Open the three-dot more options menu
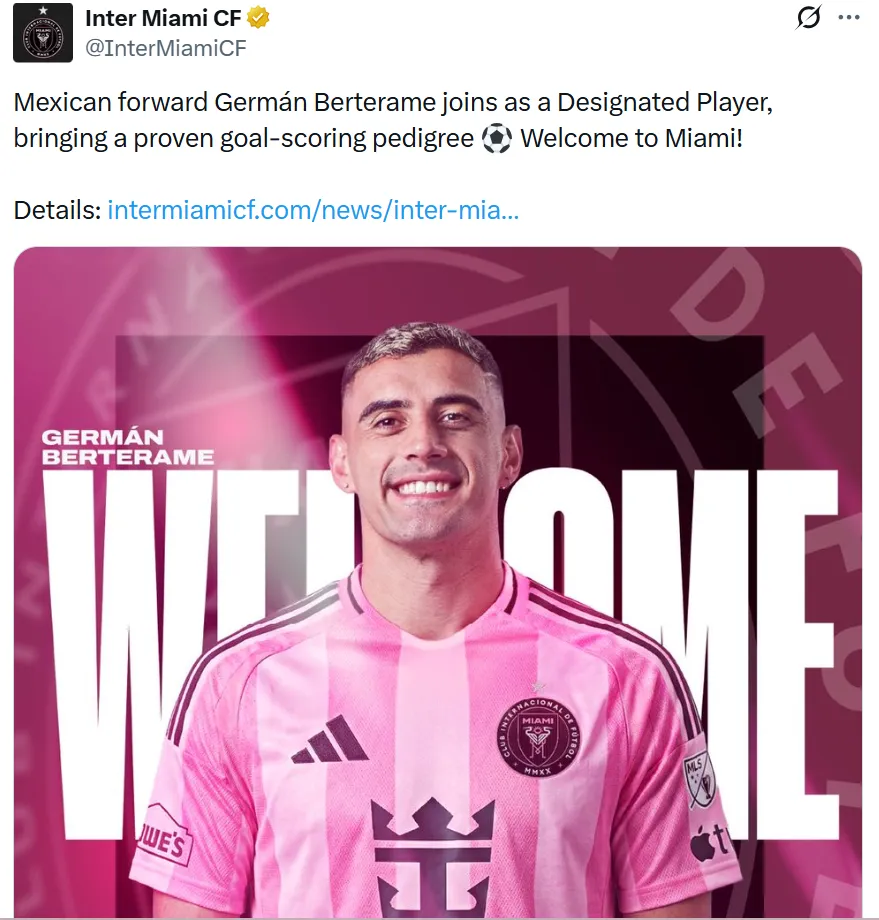 pyautogui.click(x=848, y=18)
